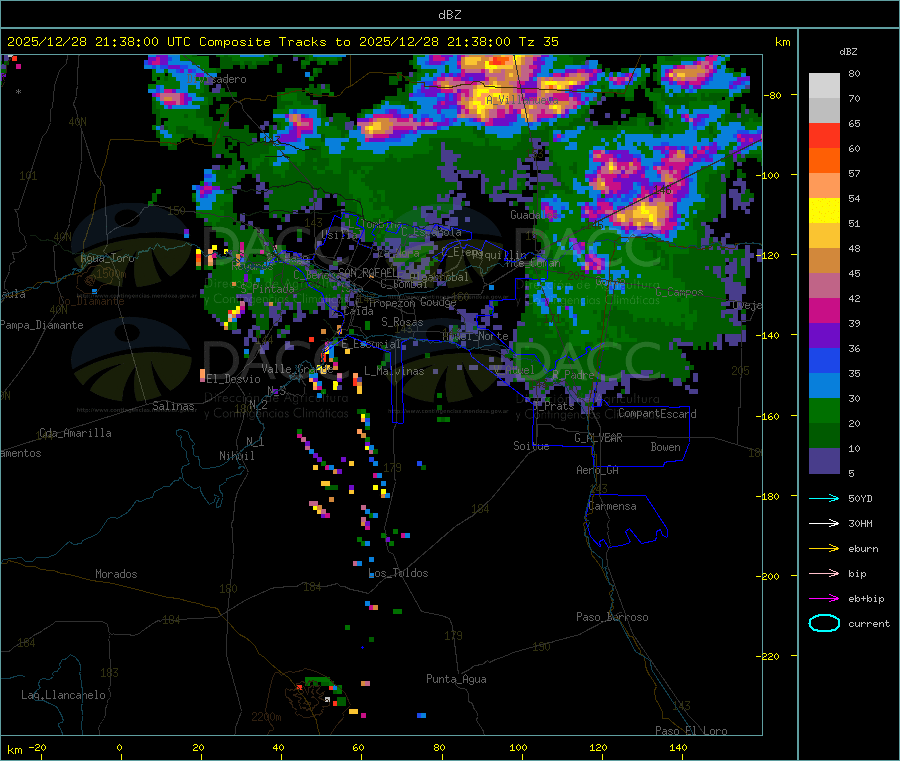Select the light gray 70–80 dBZ legend swatch
Screen dimensions: 900x761
click(x=824, y=86)
